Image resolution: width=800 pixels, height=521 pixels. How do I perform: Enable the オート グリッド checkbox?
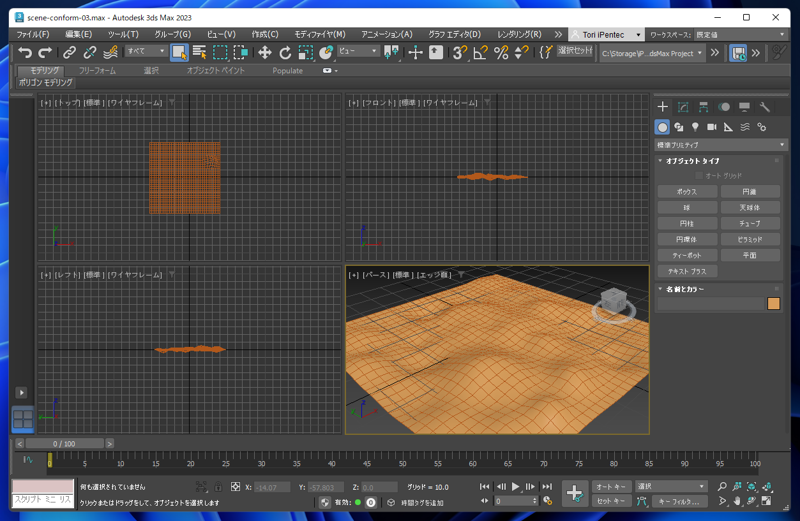click(699, 176)
